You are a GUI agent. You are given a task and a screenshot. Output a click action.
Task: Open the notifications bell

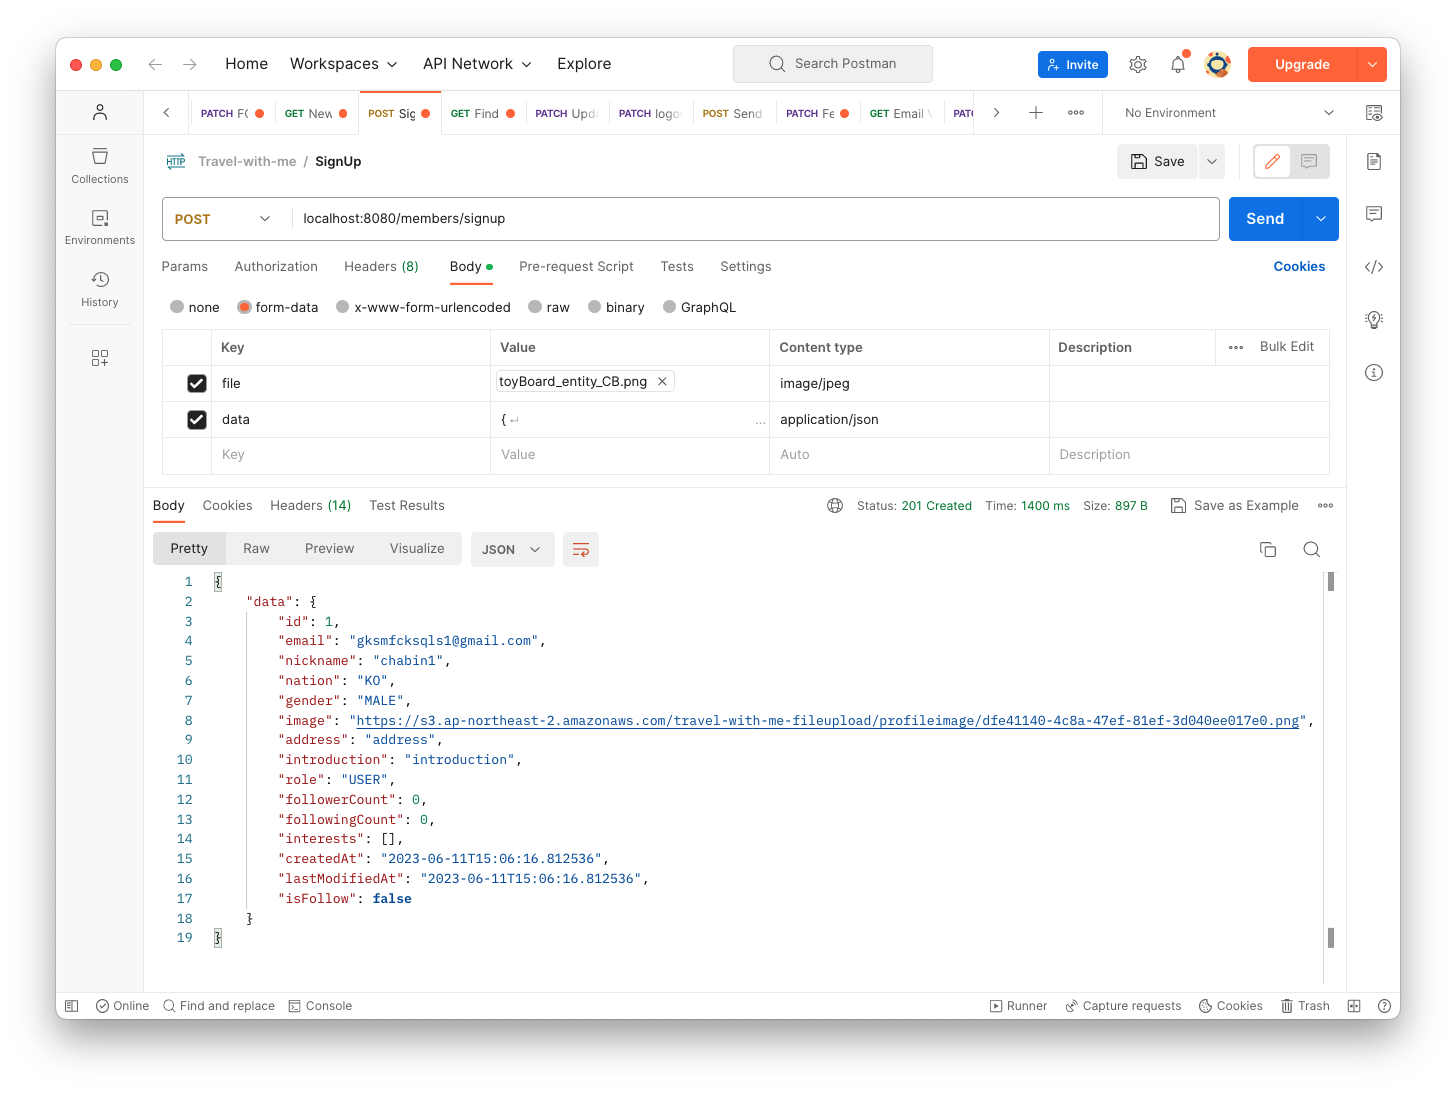coord(1178,64)
